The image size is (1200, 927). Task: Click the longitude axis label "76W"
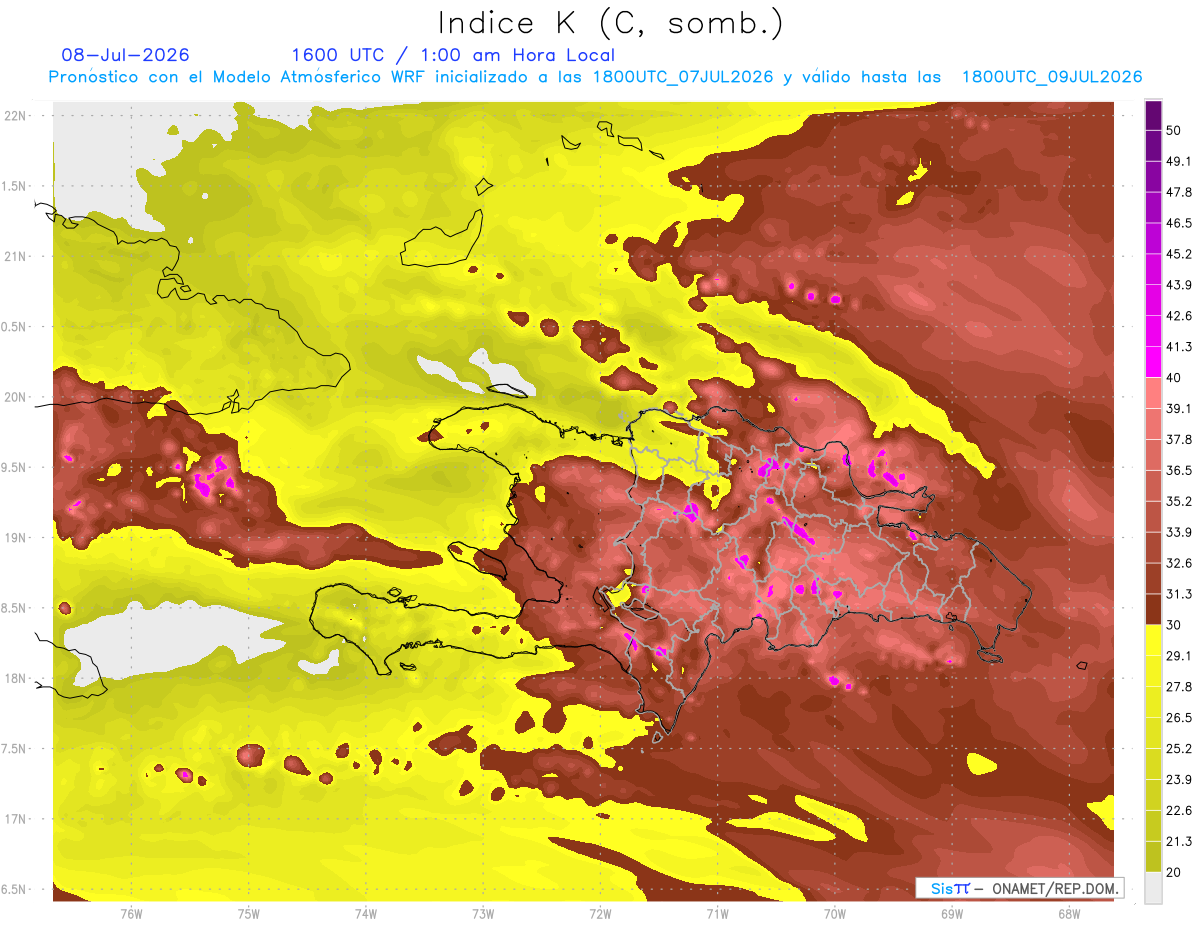[x=131, y=913]
